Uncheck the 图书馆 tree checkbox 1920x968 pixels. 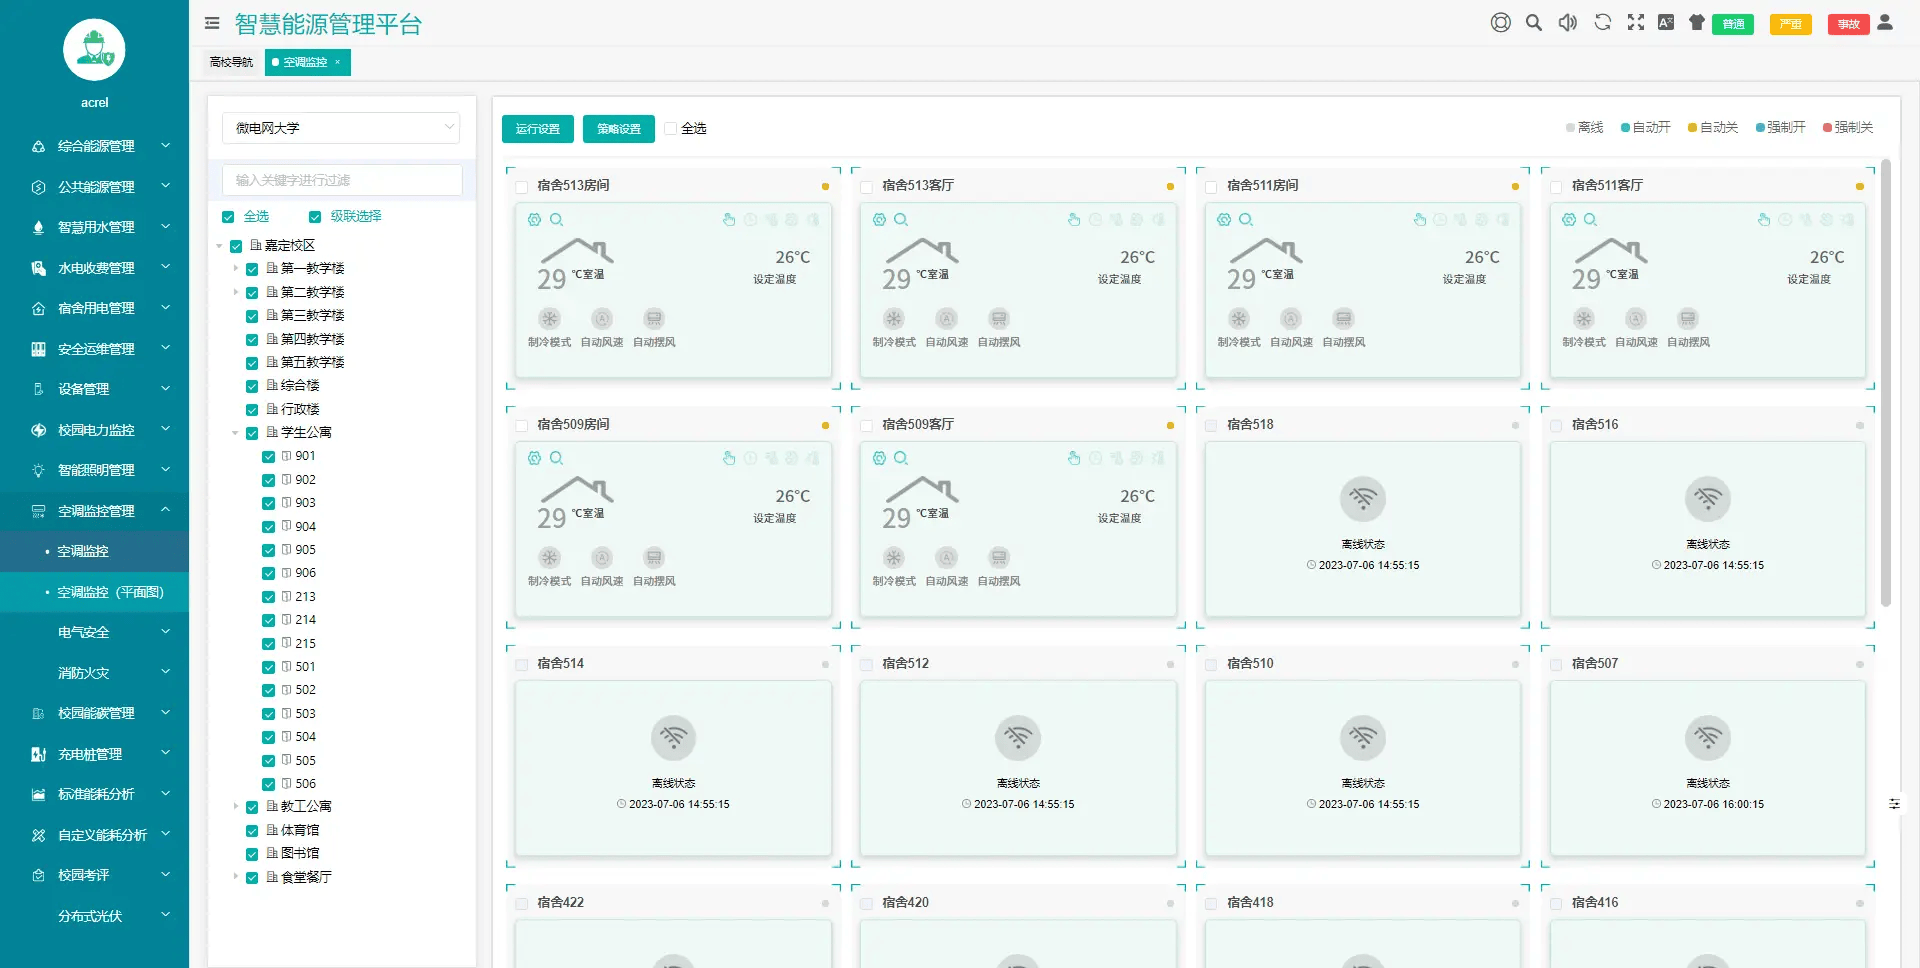252,854
